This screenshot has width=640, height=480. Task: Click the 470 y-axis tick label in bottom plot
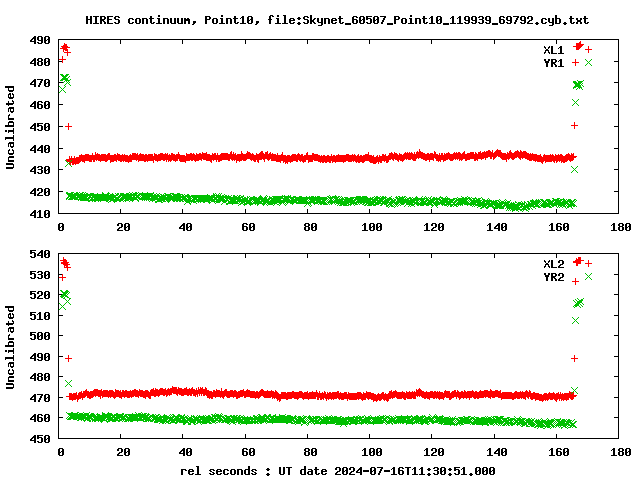[40, 398]
